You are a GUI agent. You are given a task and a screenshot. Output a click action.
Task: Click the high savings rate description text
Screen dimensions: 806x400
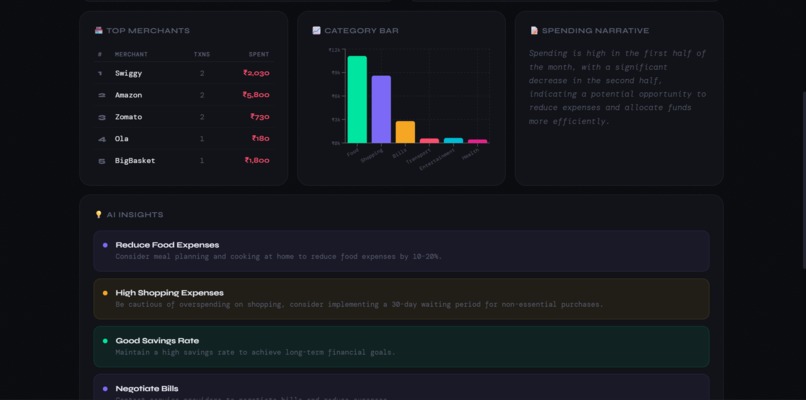255,352
